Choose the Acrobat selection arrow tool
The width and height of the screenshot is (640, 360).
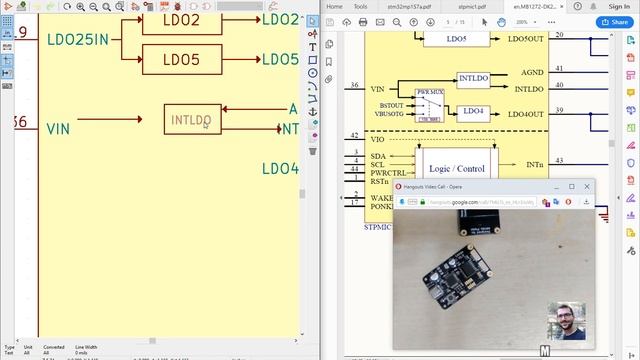coord(484,22)
